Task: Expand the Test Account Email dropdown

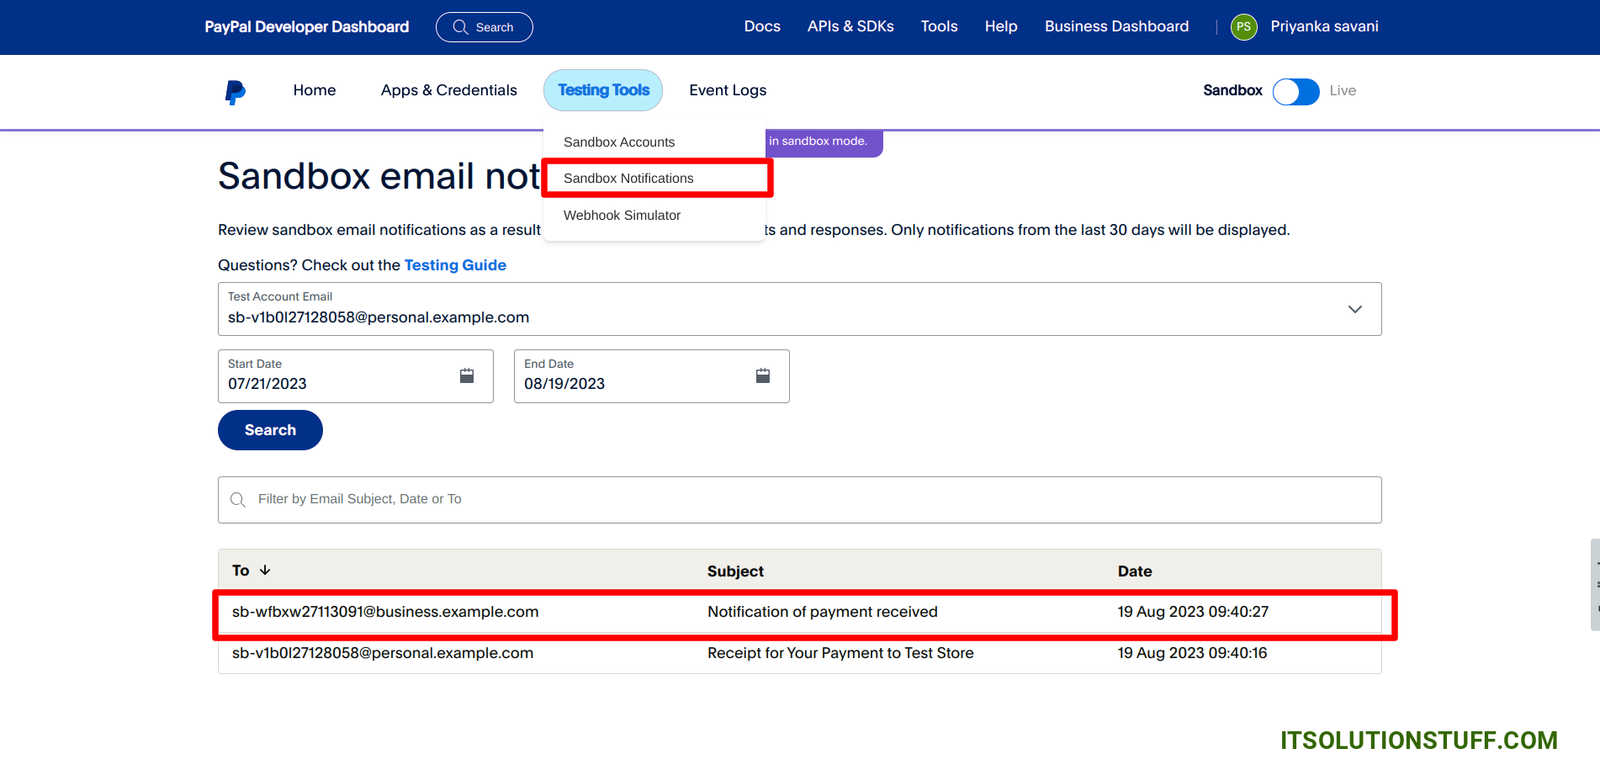Action: point(1354,309)
